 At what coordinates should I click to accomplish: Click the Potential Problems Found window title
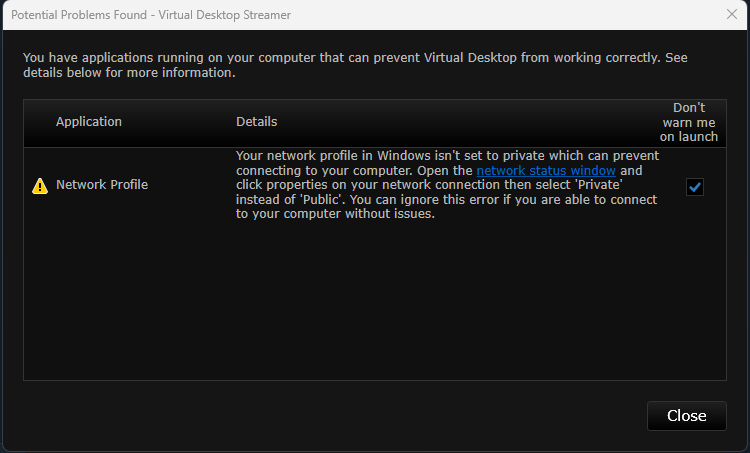151,15
